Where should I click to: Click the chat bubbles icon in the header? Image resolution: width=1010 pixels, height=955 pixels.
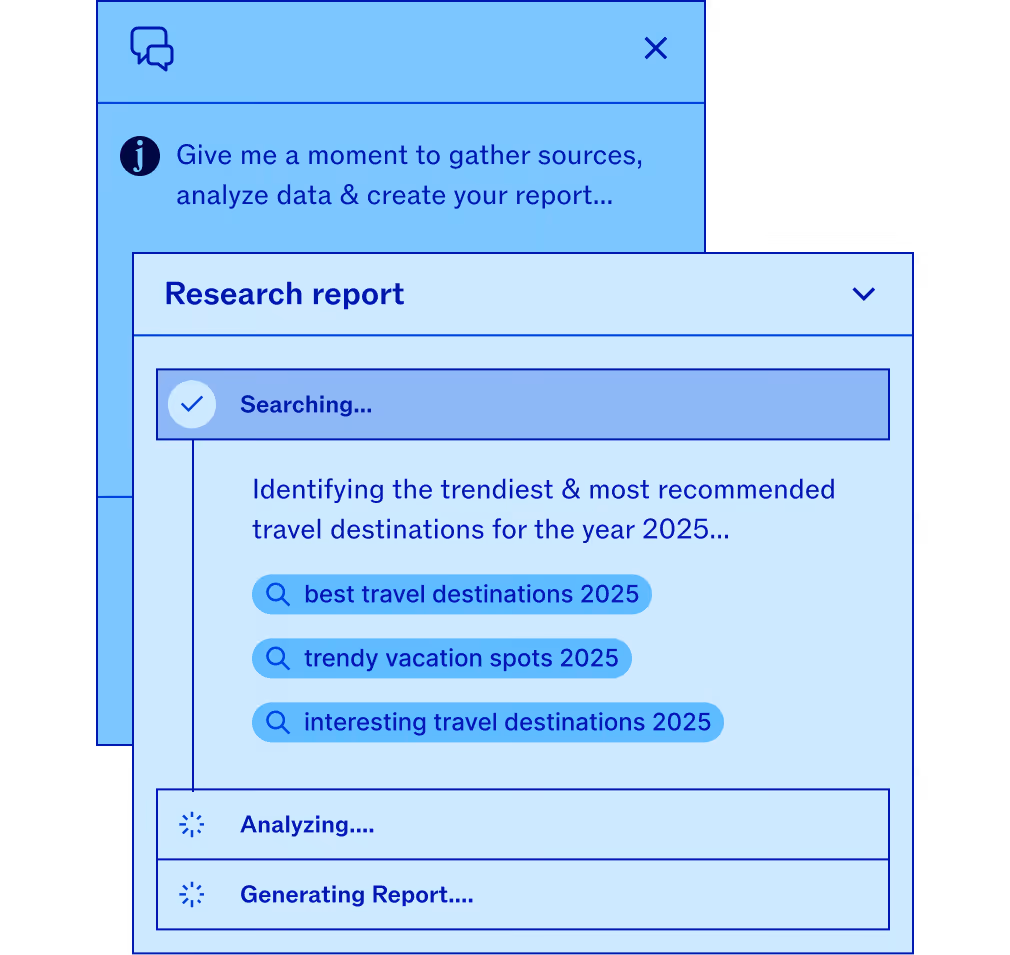pyautogui.click(x=151, y=48)
